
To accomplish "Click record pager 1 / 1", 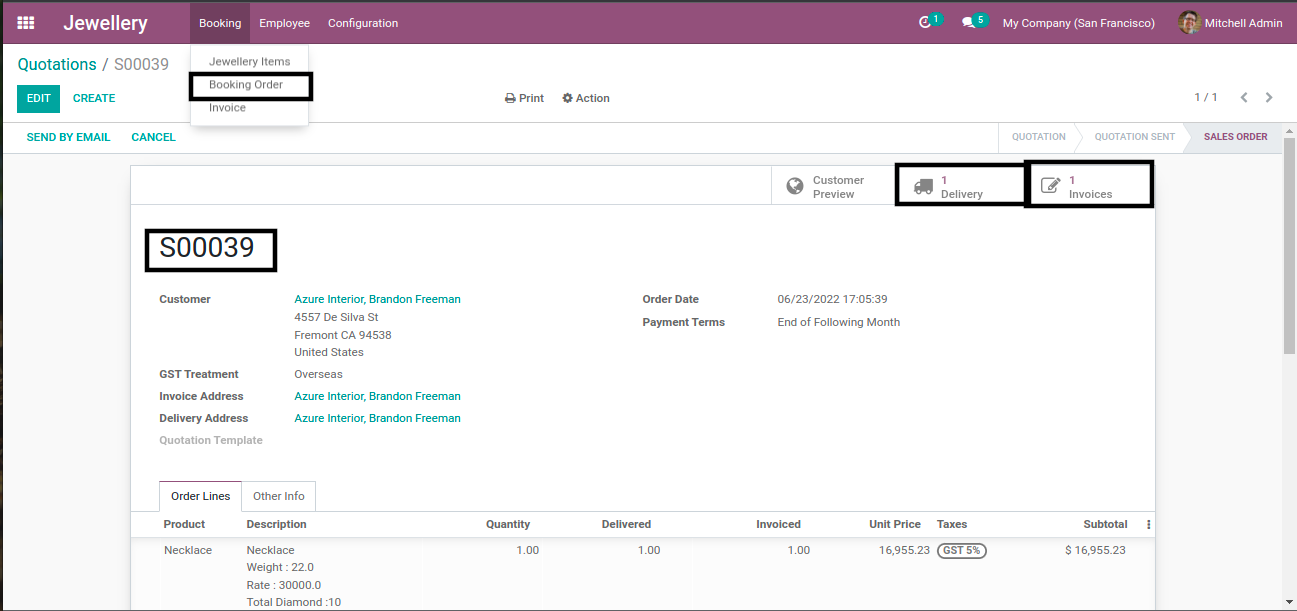I will [x=1206, y=98].
